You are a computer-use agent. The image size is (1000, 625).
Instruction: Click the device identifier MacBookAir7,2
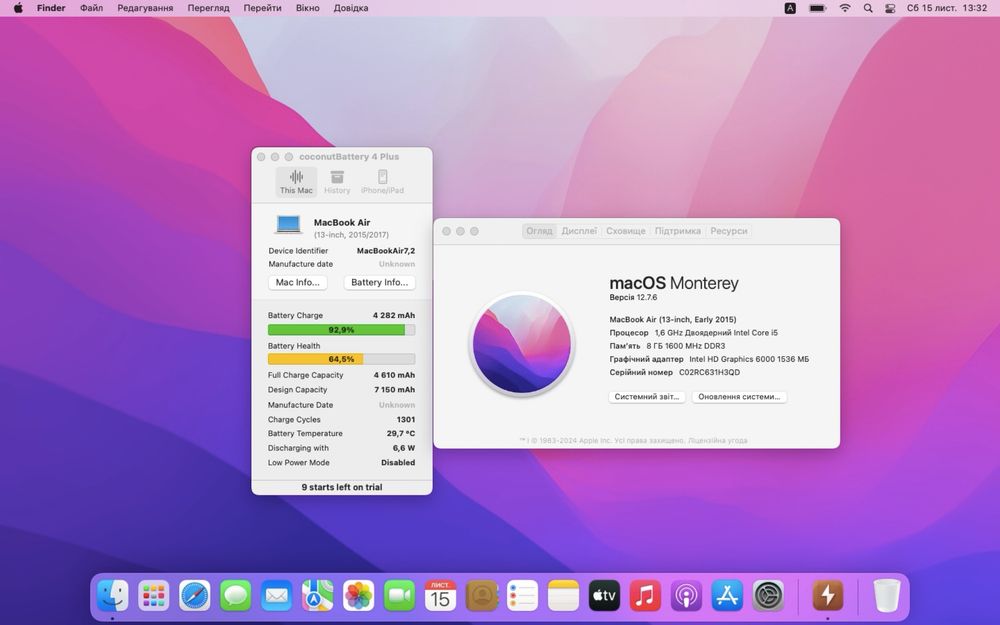(386, 251)
